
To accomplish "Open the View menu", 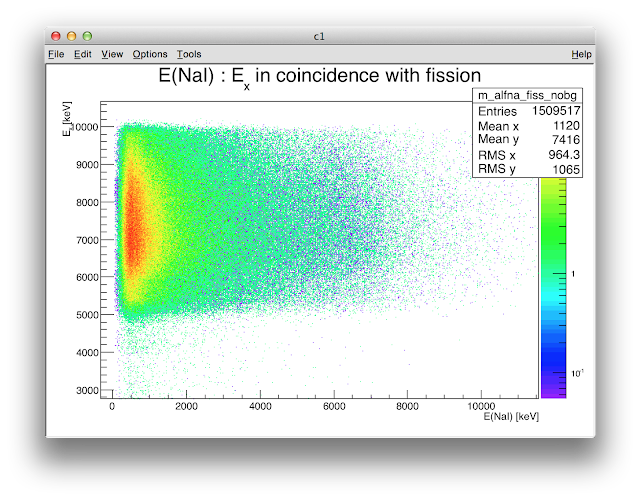I will pyautogui.click(x=112, y=54).
